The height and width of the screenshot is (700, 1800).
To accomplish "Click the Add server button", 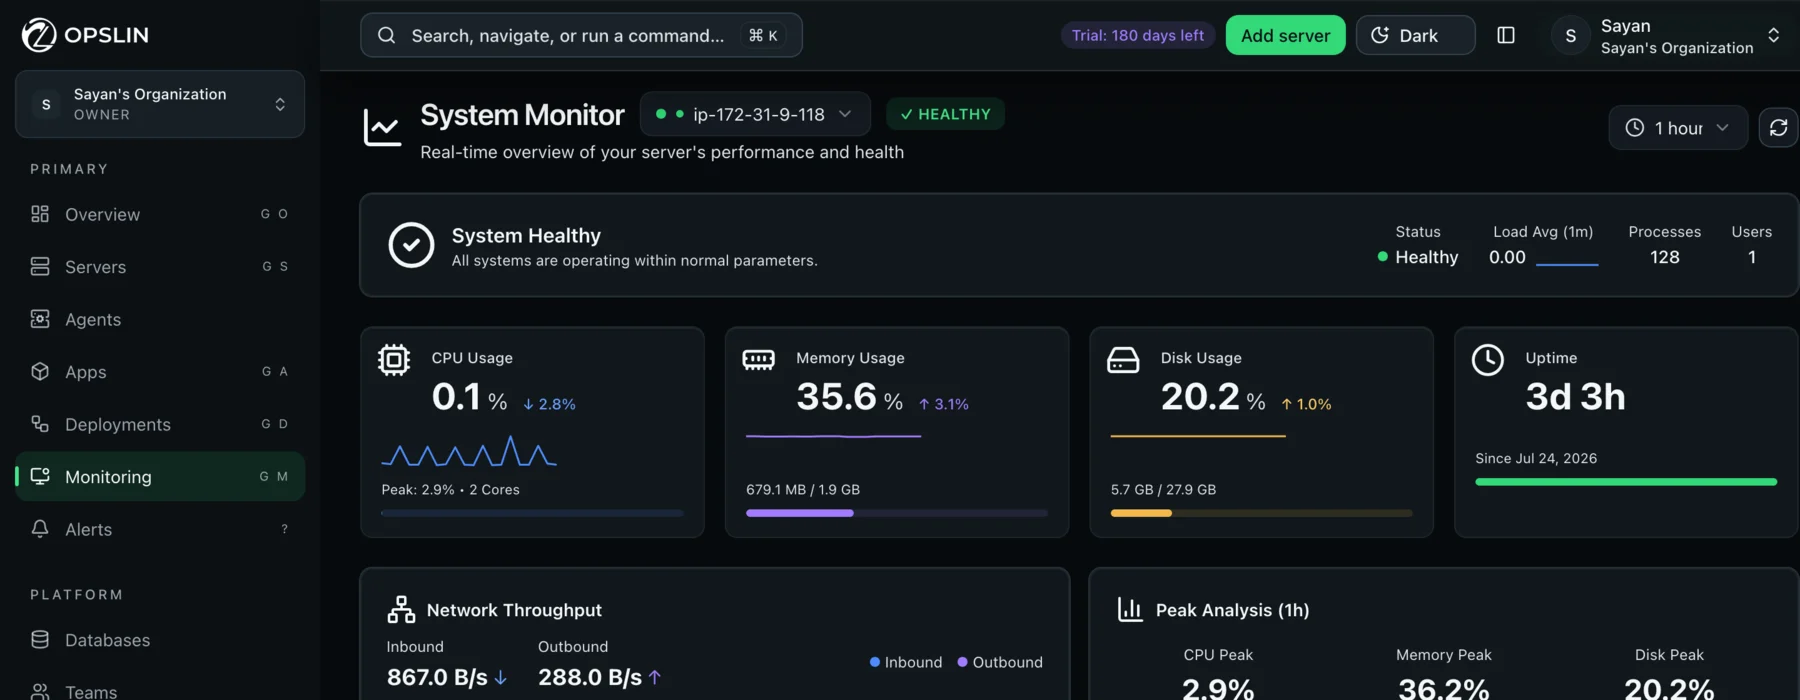I will point(1285,35).
